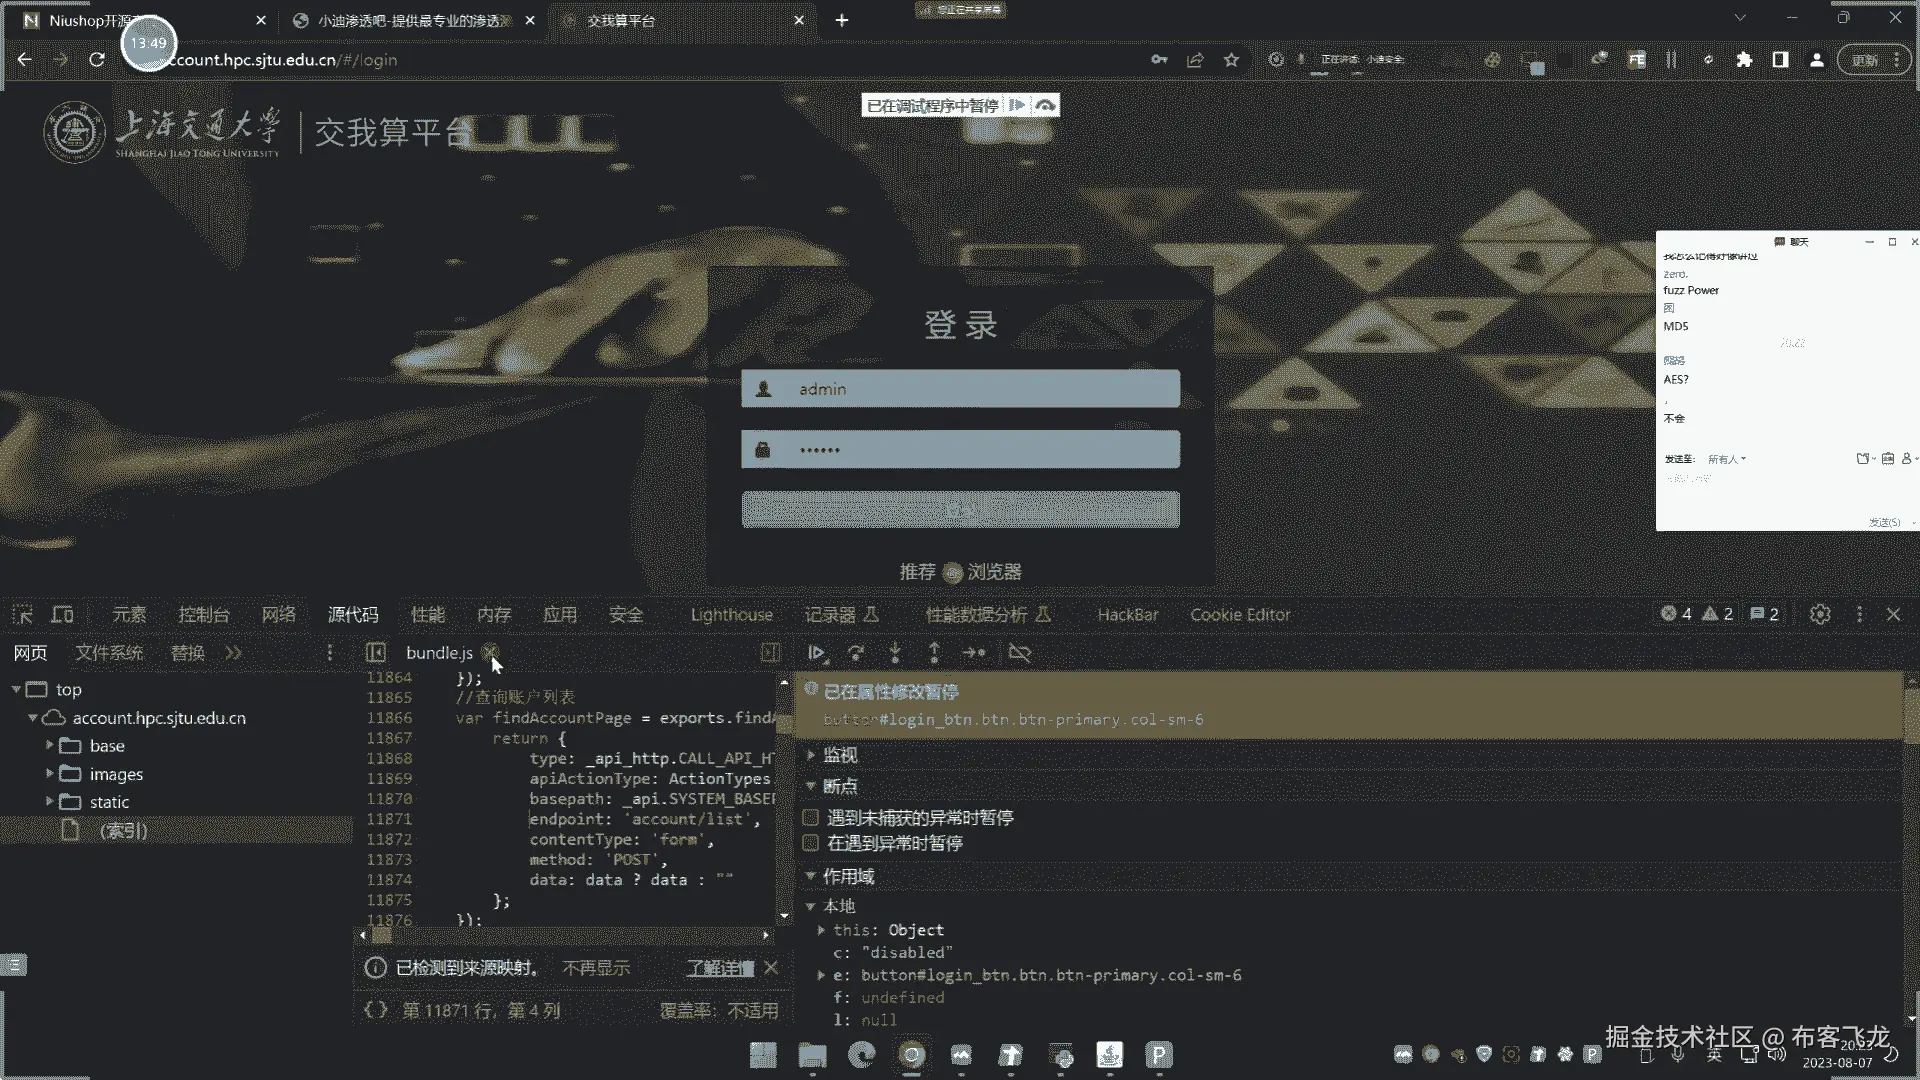Enable pause on uncaught exceptions checkbox
The image size is (1920, 1080).
(811, 817)
